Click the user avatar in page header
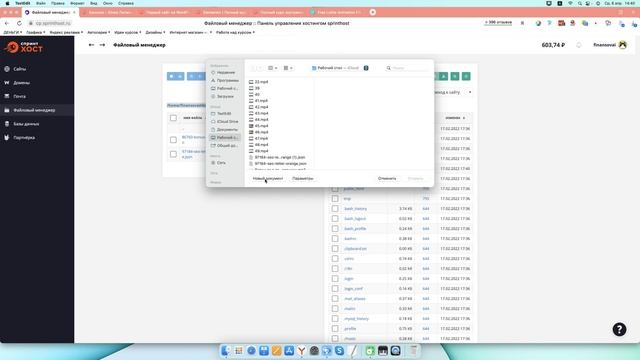Screen dimensions: 640x360 (622, 45)
